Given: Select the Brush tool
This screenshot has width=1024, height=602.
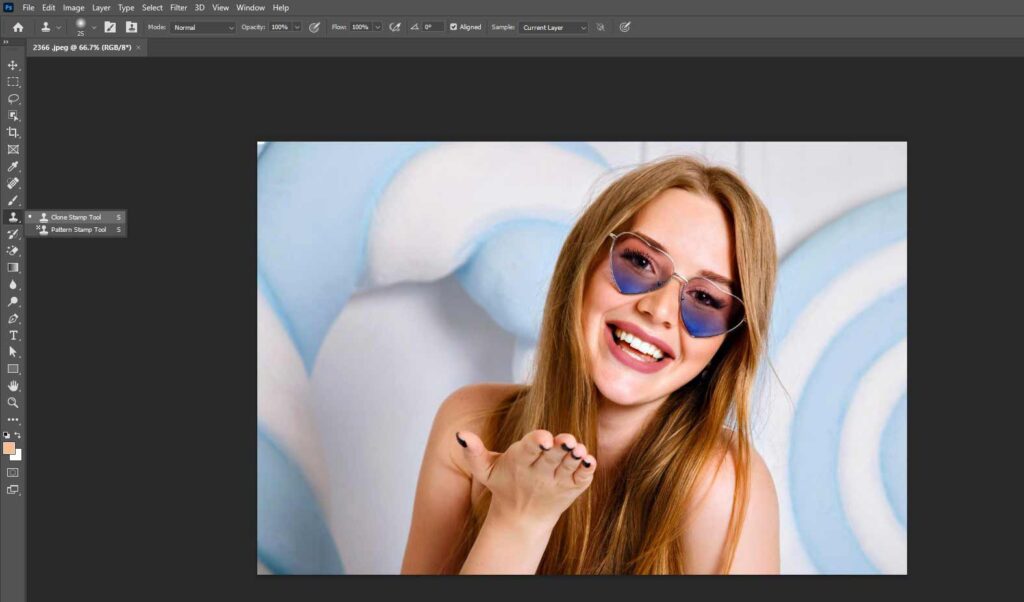Looking at the screenshot, I should tap(12, 200).
